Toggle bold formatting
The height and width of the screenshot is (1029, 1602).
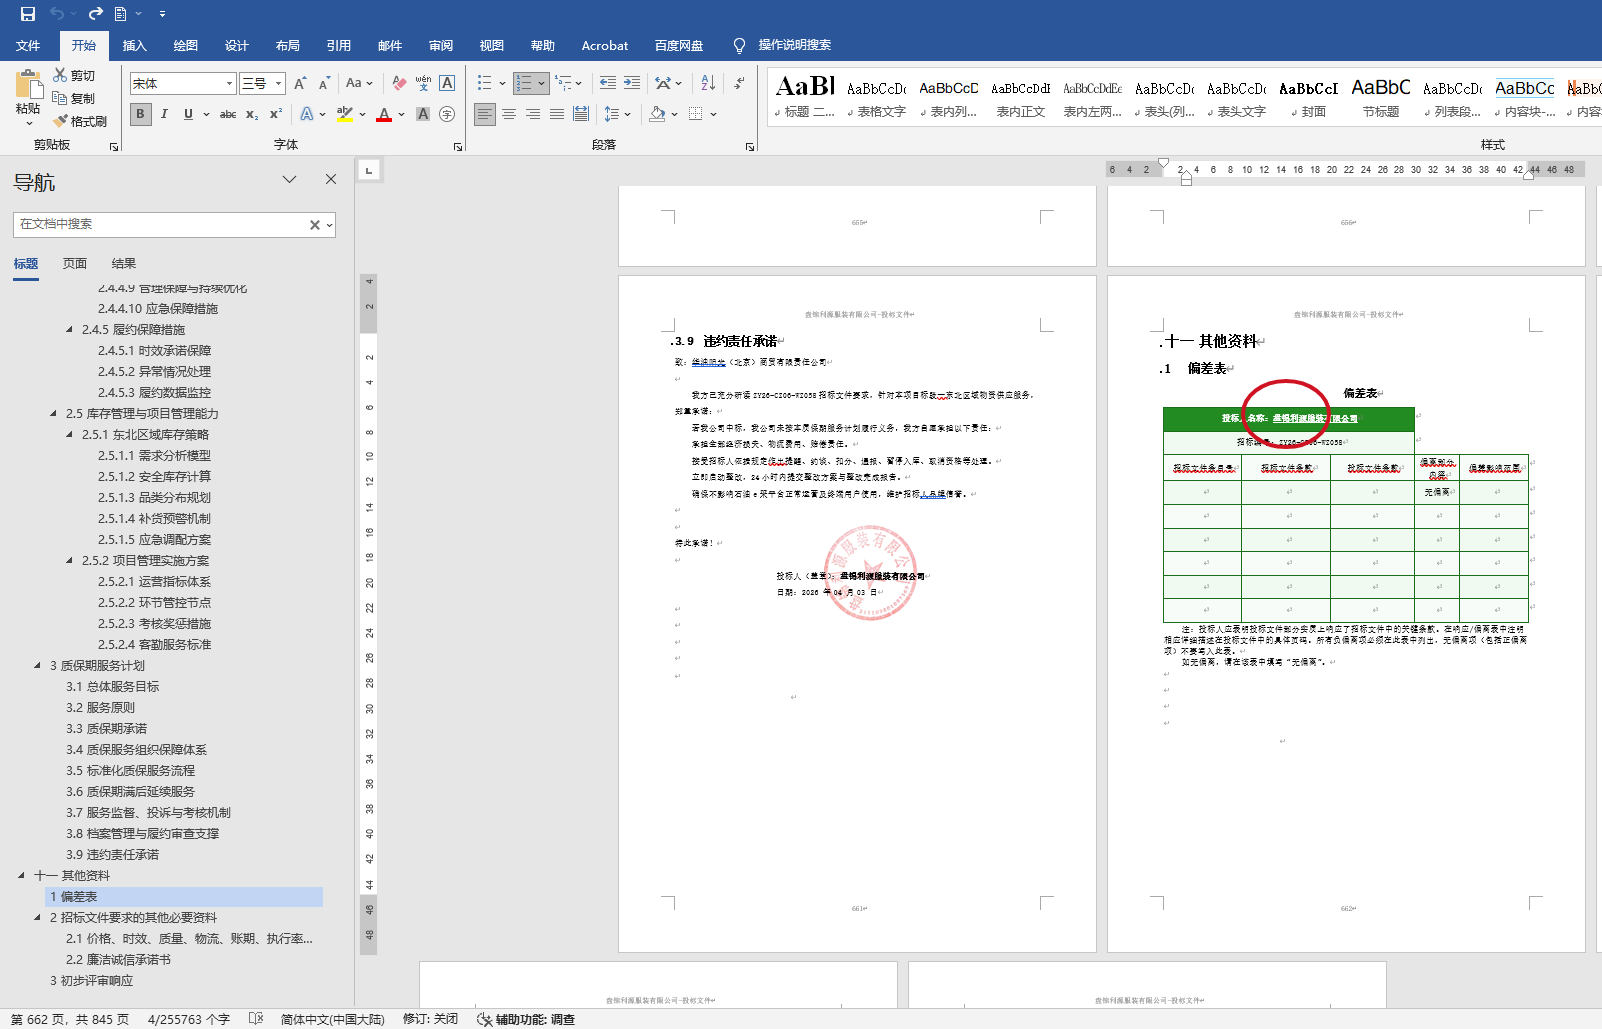coord(140,114)
